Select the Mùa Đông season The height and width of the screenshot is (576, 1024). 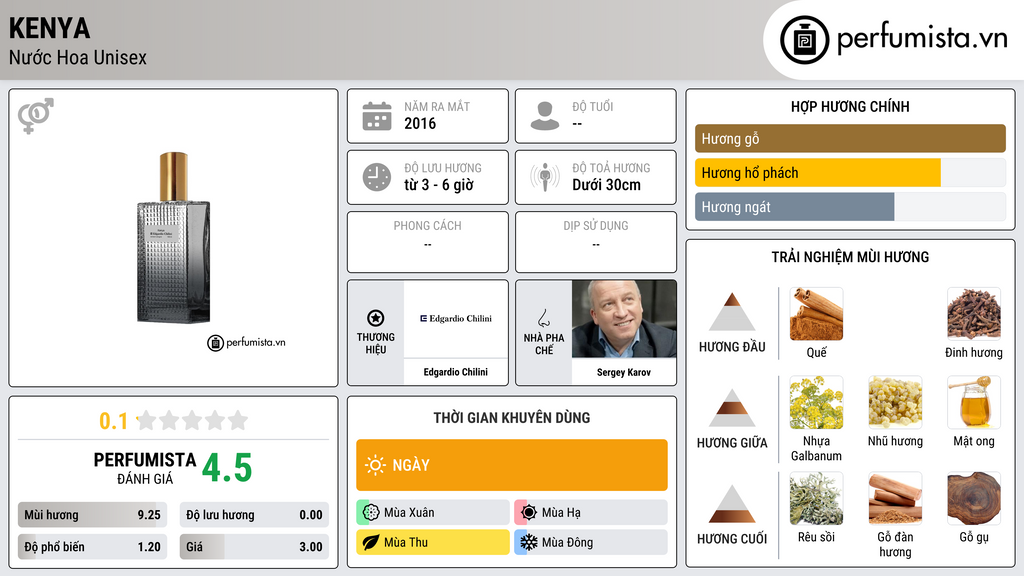[x=591, y=542]
